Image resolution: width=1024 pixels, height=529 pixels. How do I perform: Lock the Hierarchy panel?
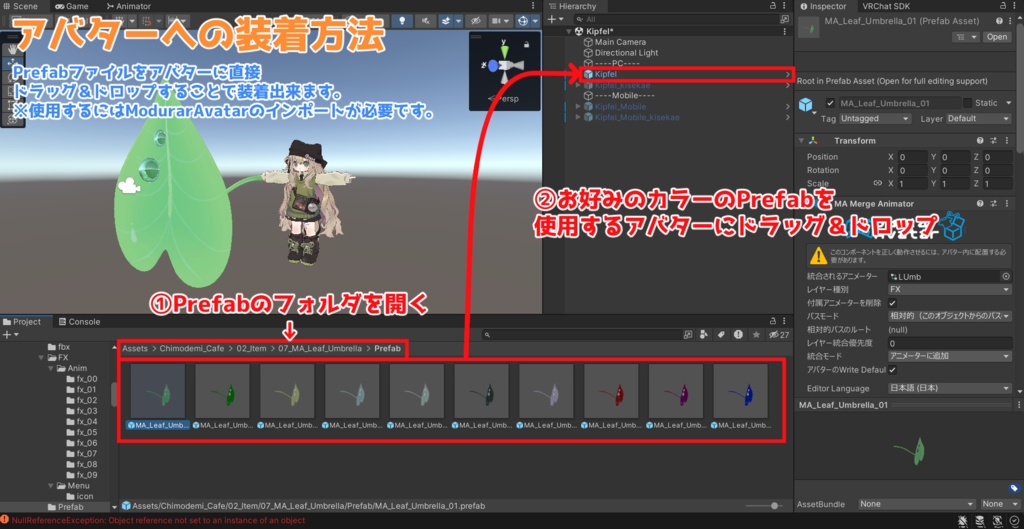click(775, 6)
